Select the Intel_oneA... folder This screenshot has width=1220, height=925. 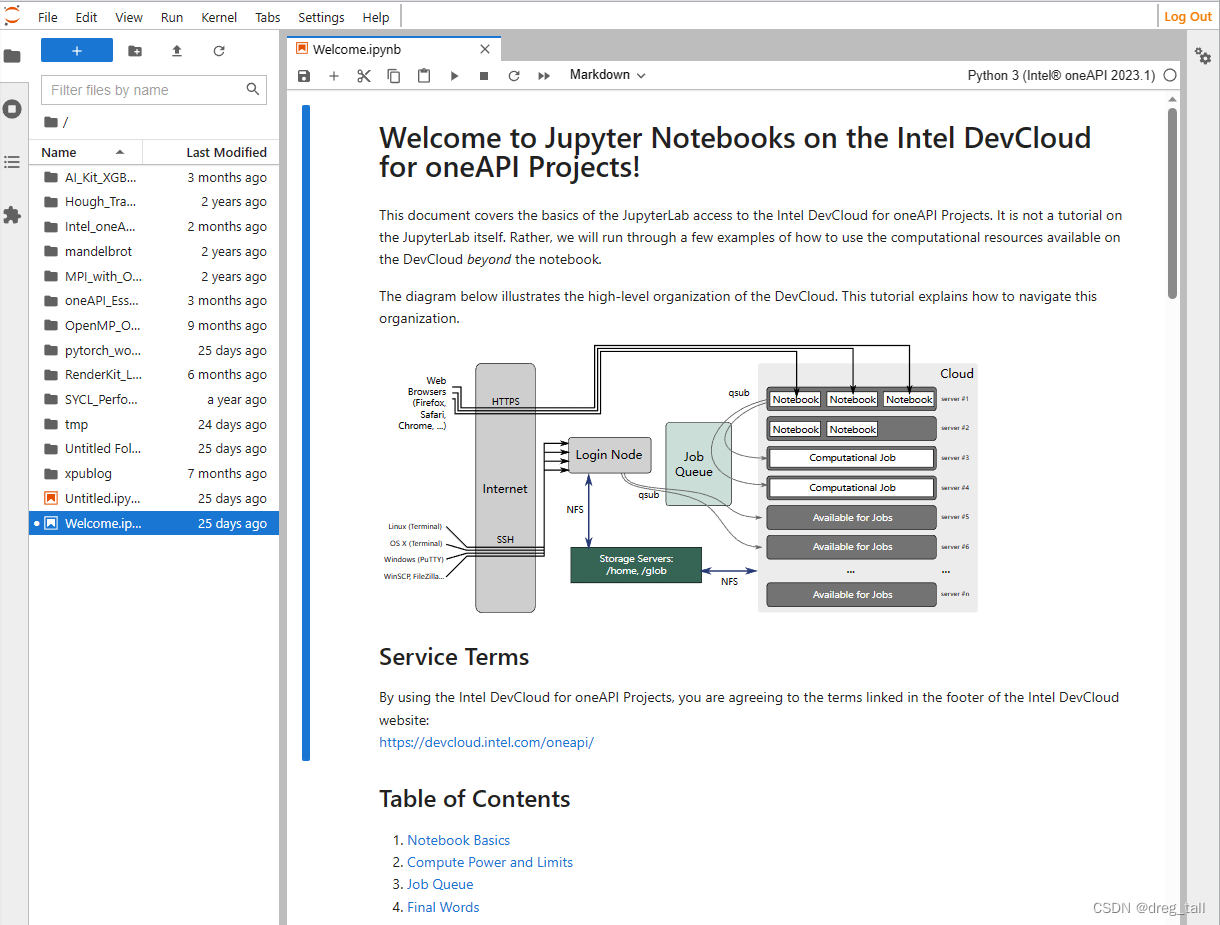click(154, 227)
